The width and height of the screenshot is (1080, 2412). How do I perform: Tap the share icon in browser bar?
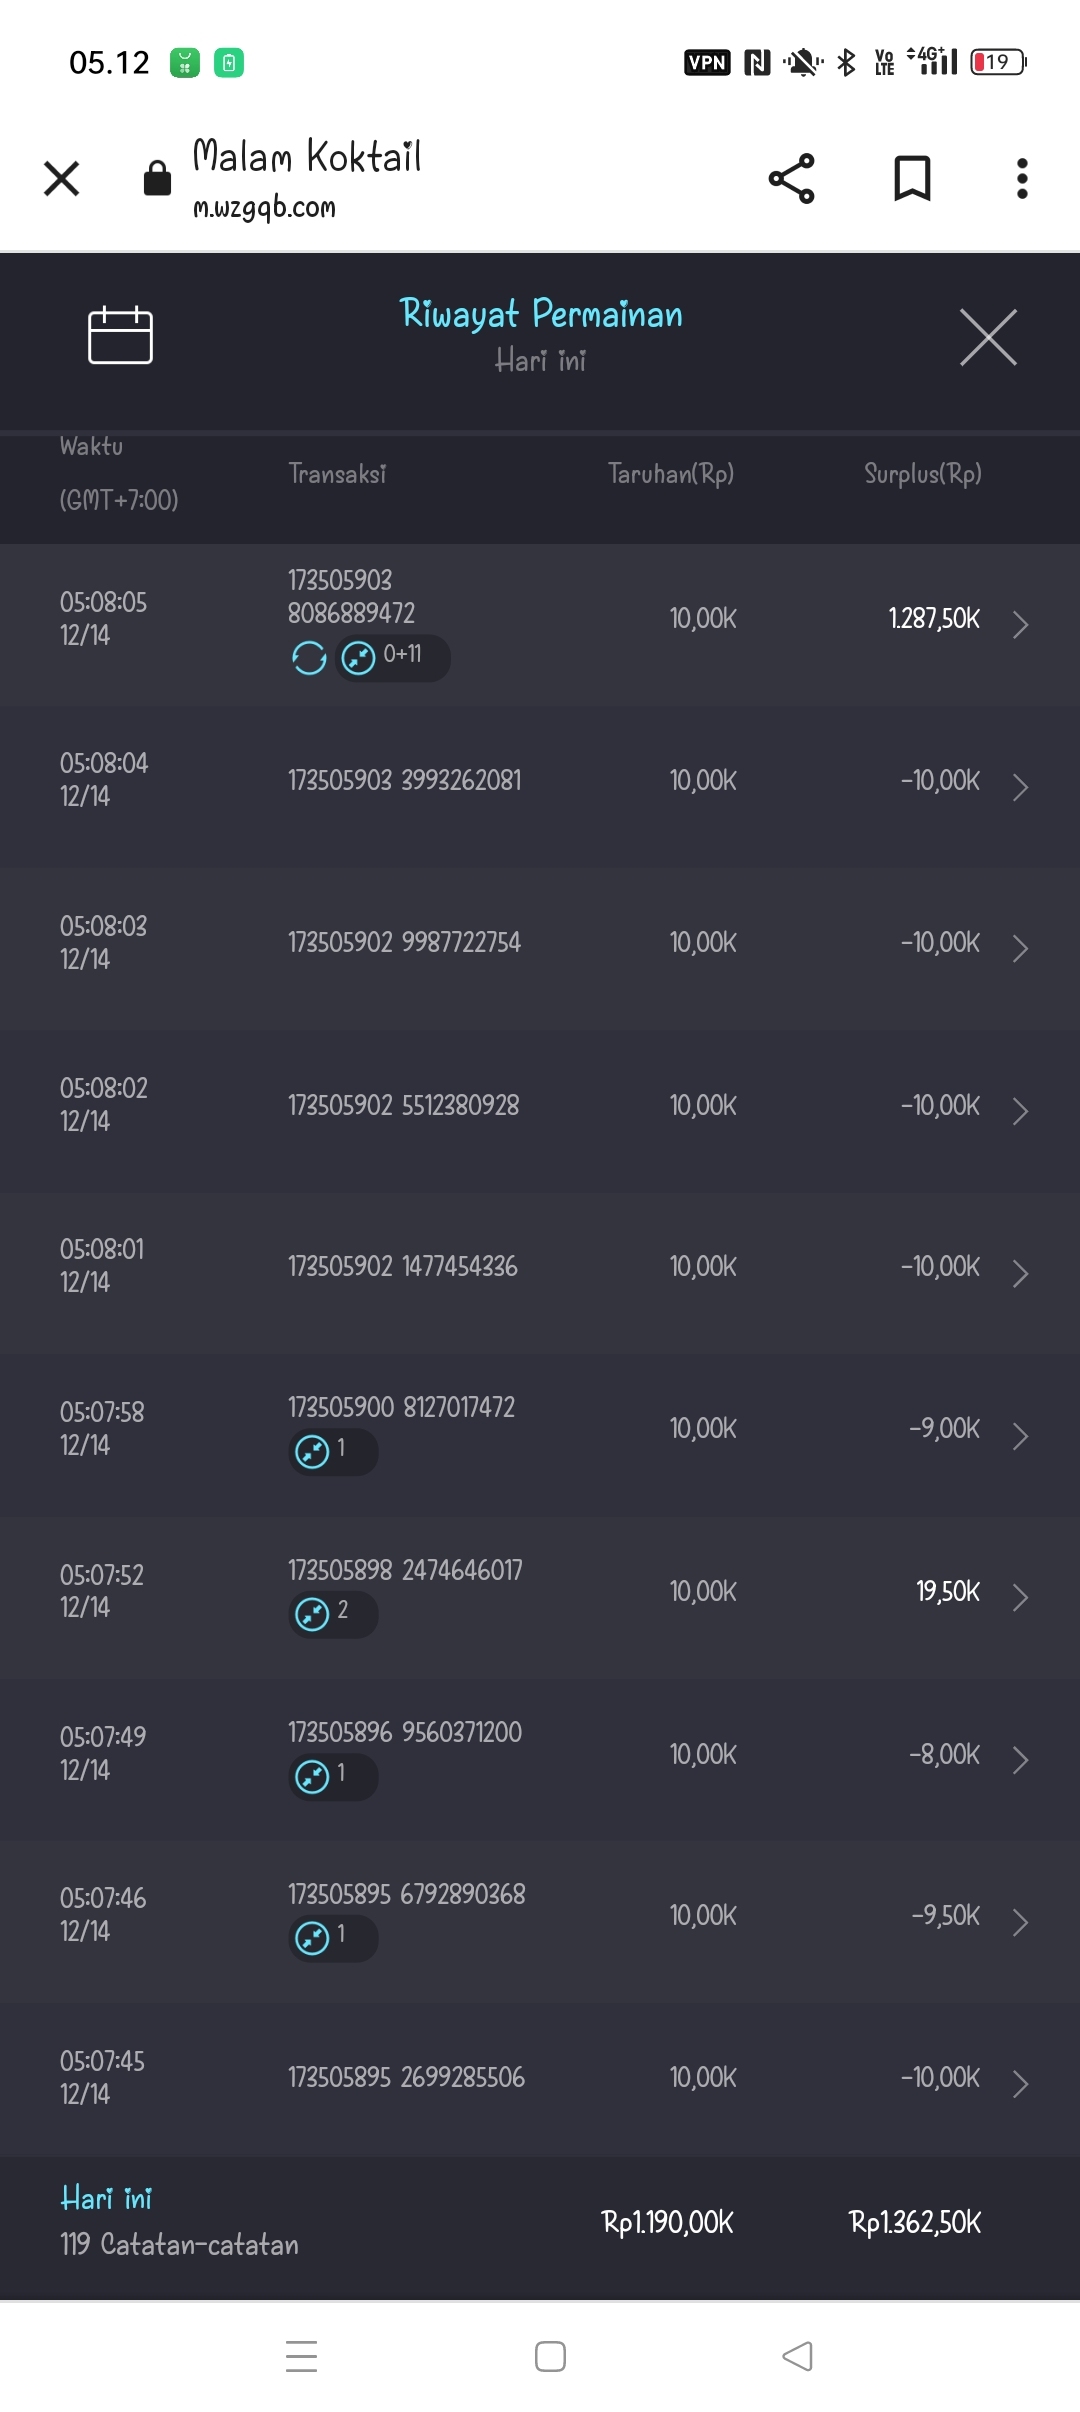(x=791, y=179)
